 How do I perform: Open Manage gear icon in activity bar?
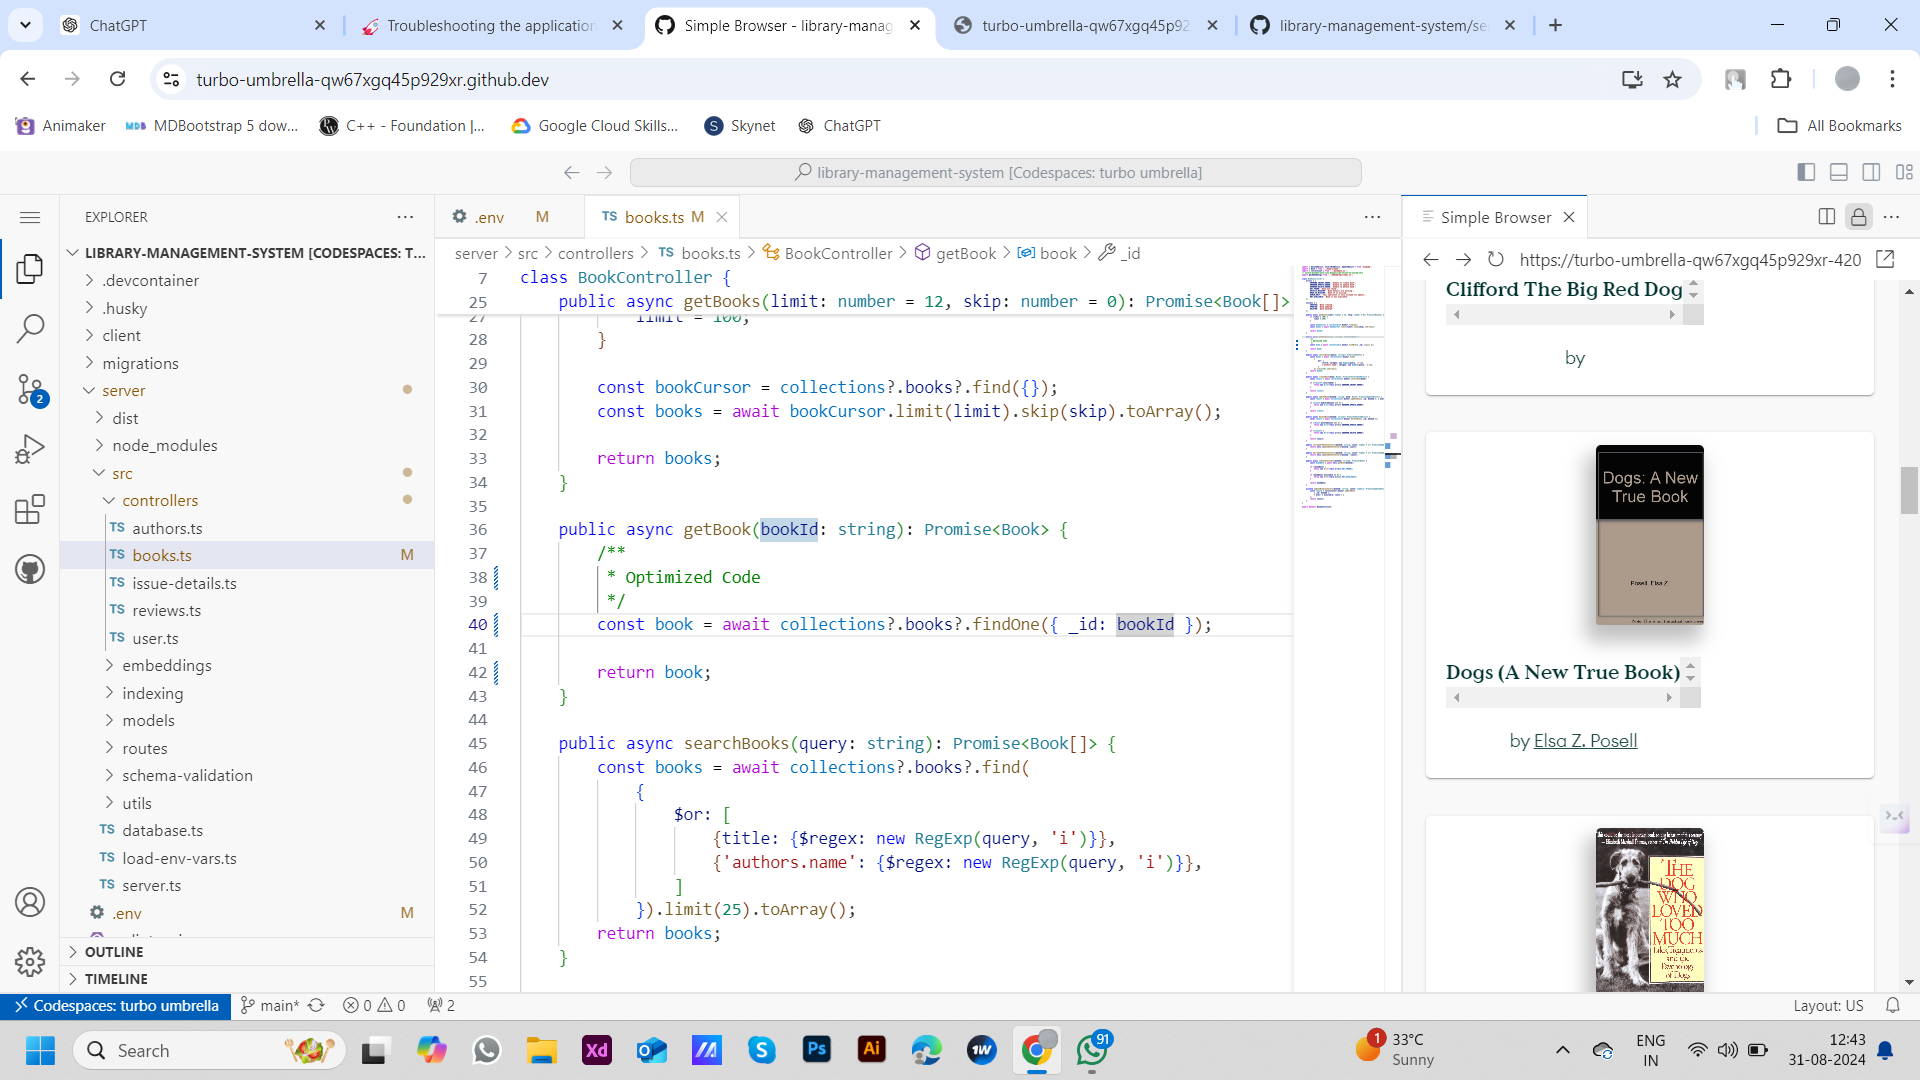click(x=30, y=961)
